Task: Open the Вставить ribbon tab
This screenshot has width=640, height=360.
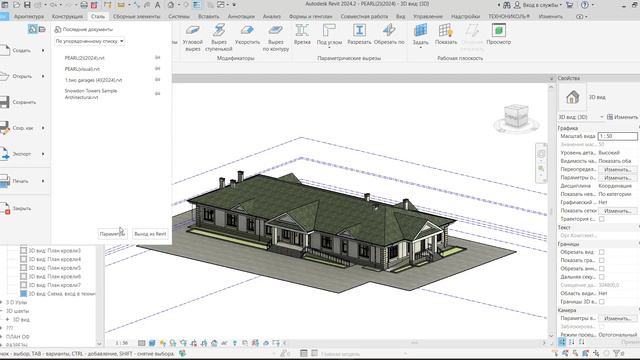Action: point(209,16)
